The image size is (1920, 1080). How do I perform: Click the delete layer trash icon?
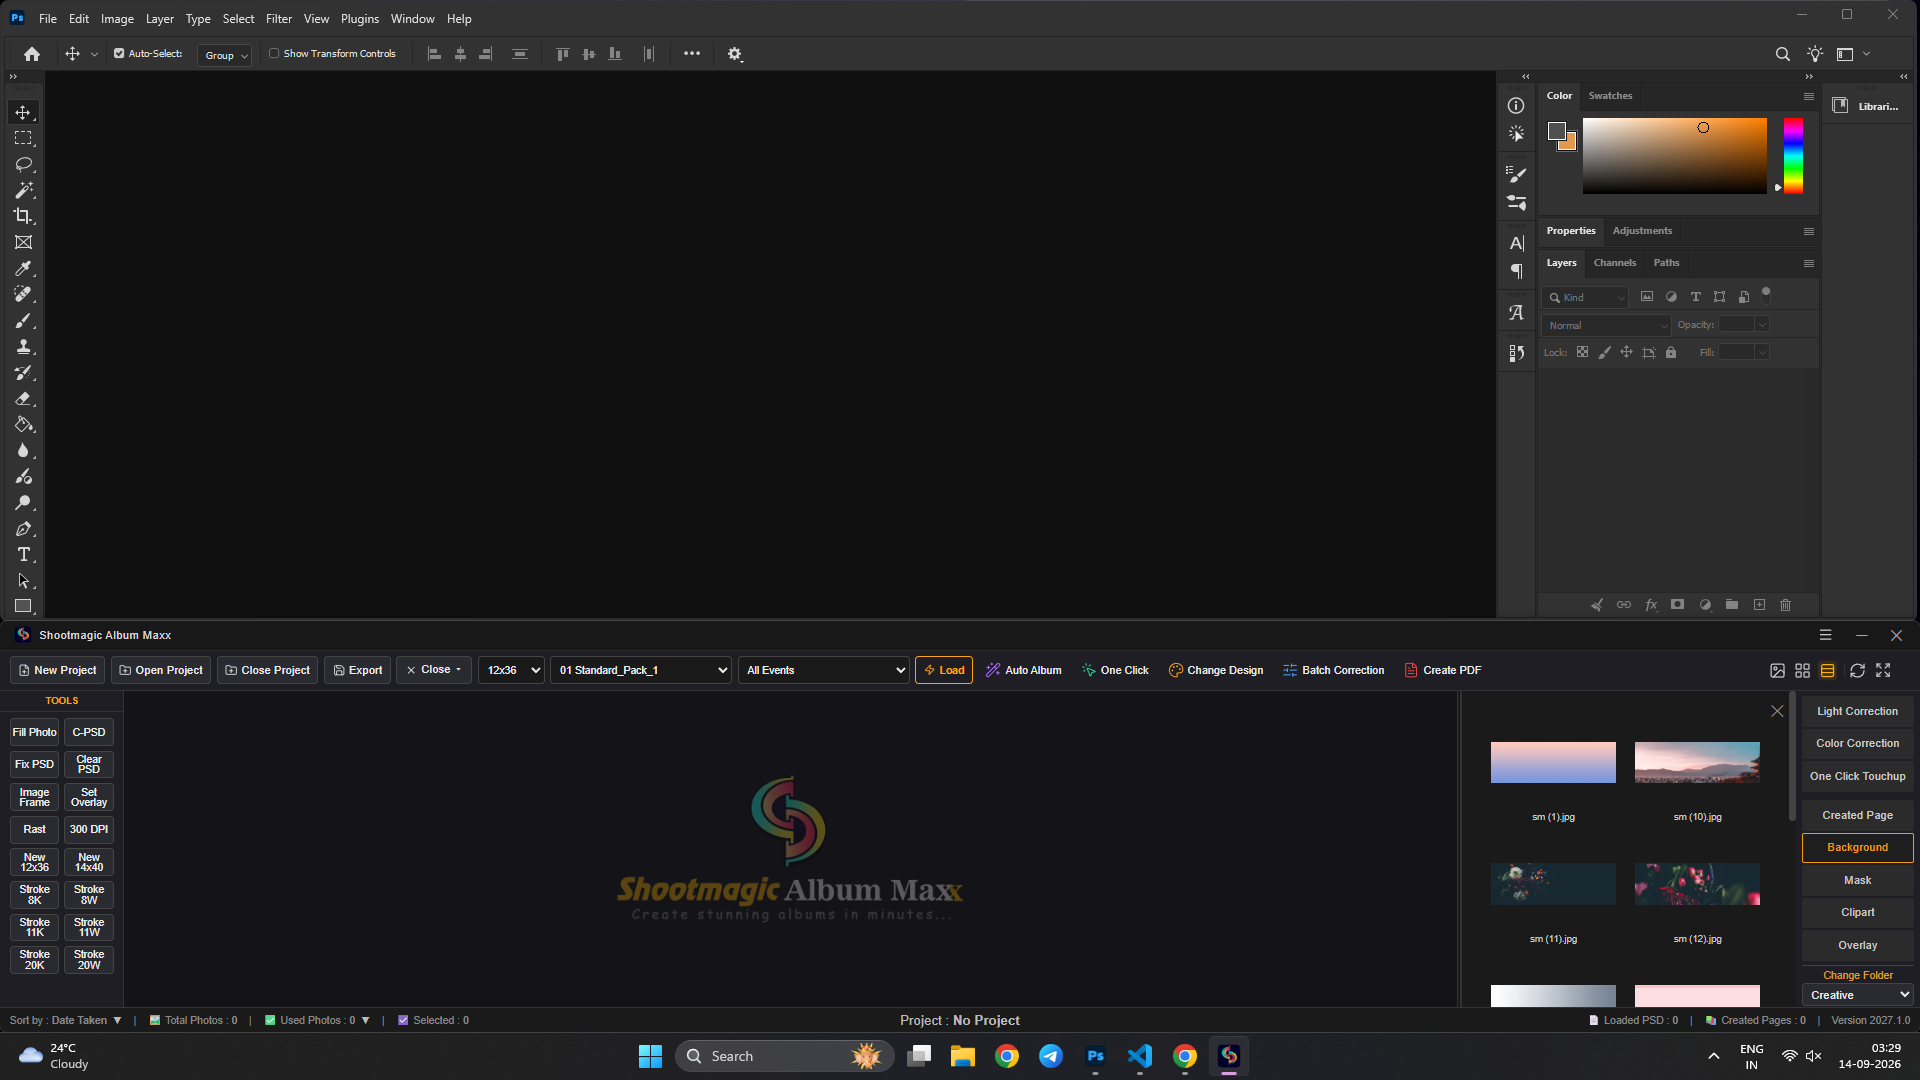click(1785, 605)
